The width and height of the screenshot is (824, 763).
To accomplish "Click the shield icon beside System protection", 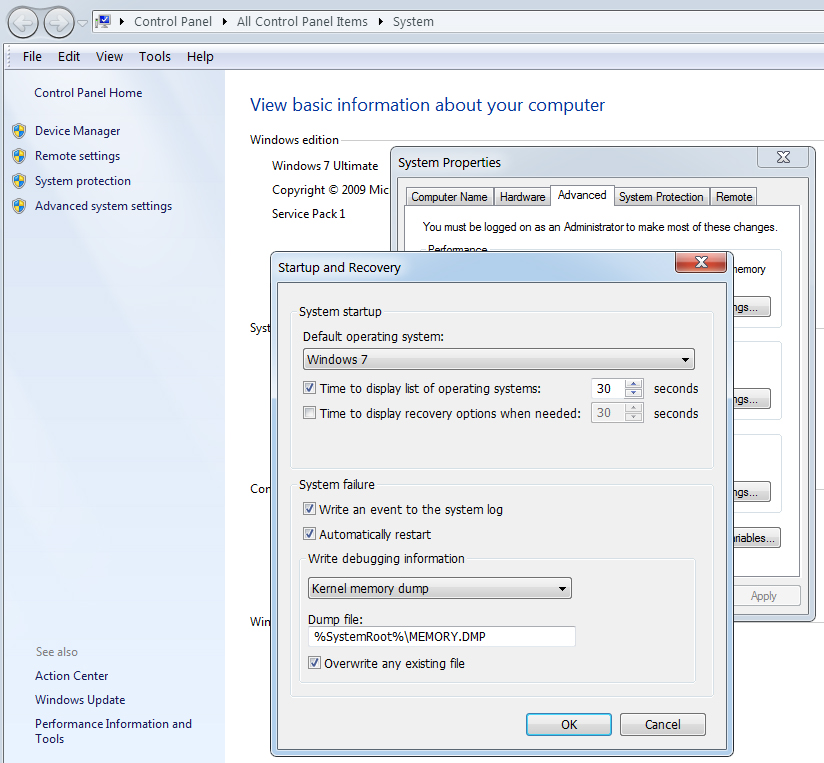I will click(19, 181).
